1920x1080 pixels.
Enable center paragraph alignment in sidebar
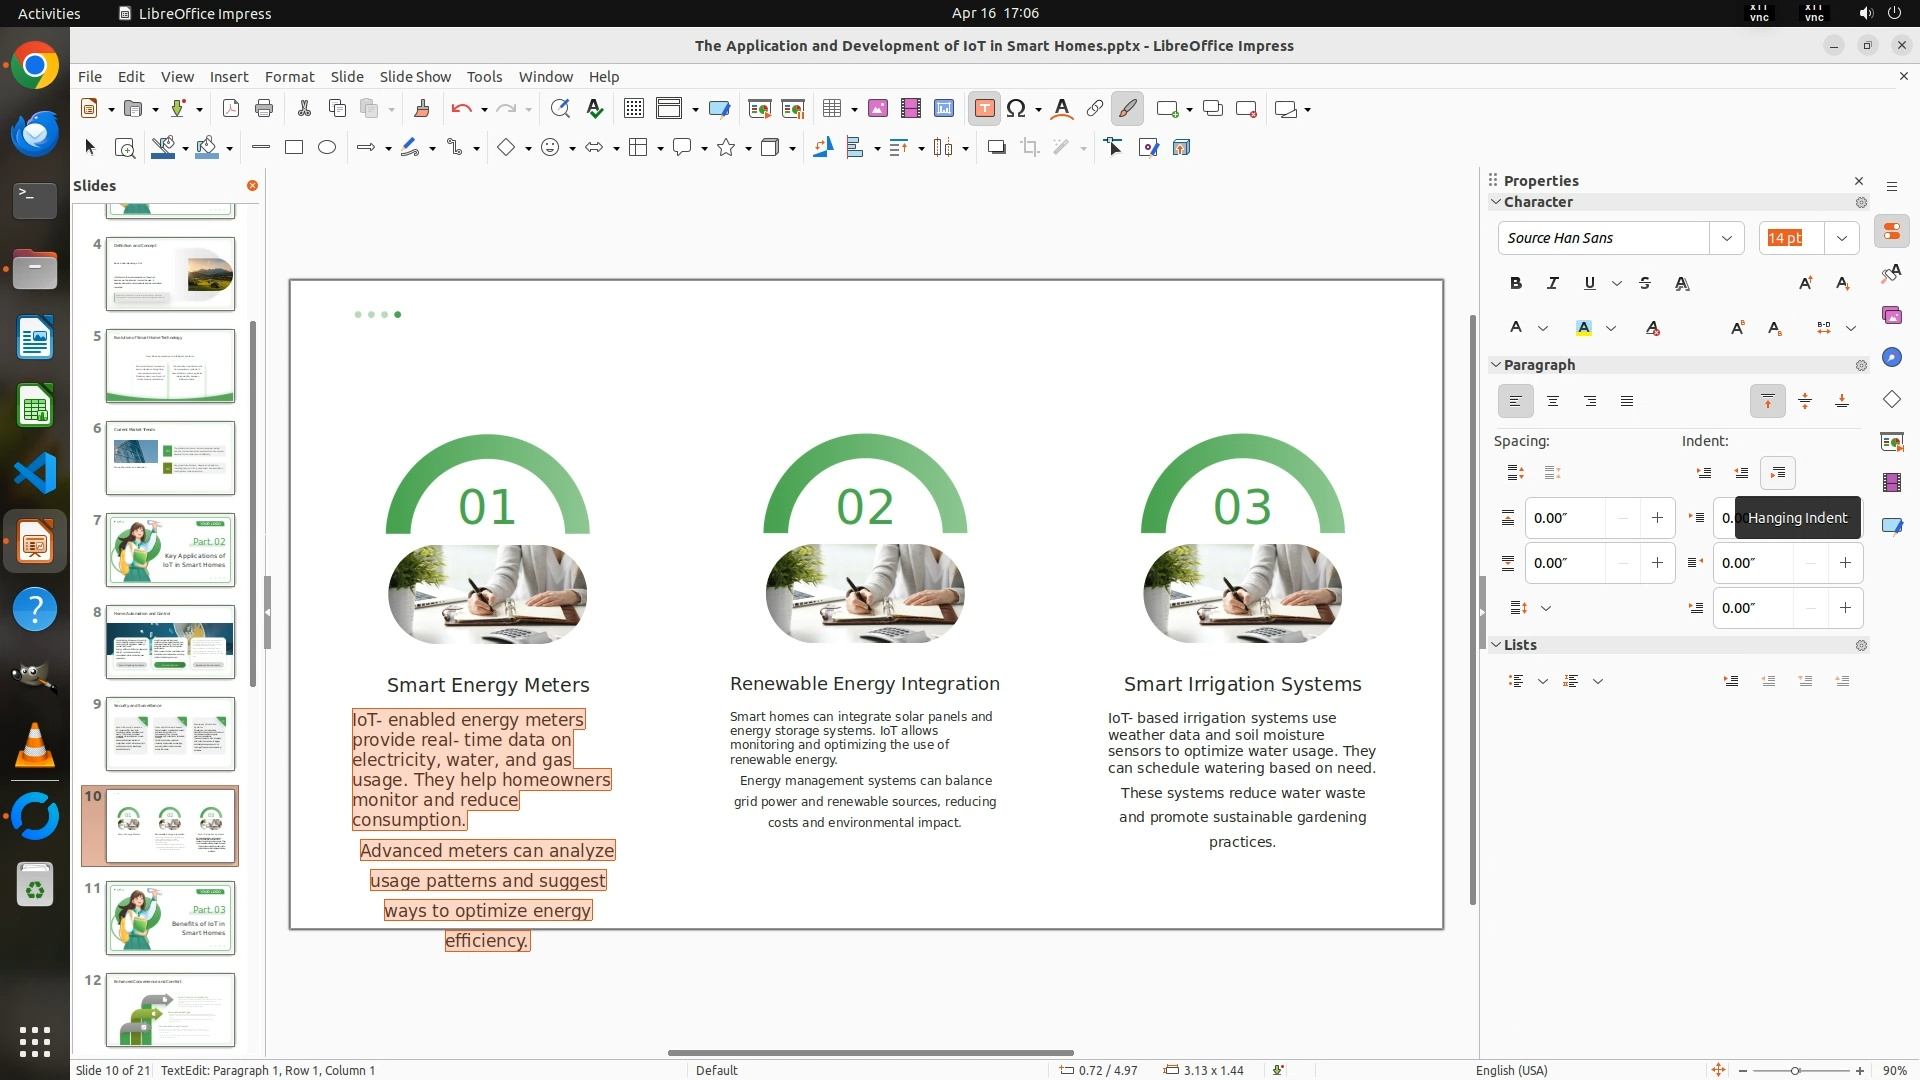point(1552,402)
